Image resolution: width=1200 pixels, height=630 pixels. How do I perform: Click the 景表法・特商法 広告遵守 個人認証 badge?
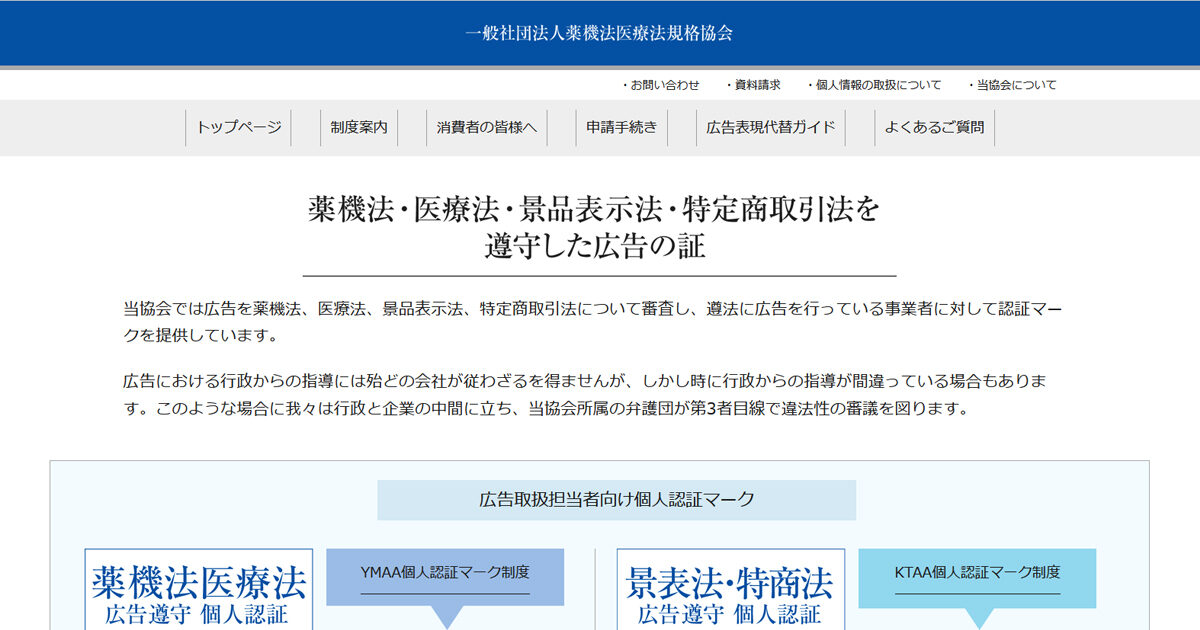730,590
